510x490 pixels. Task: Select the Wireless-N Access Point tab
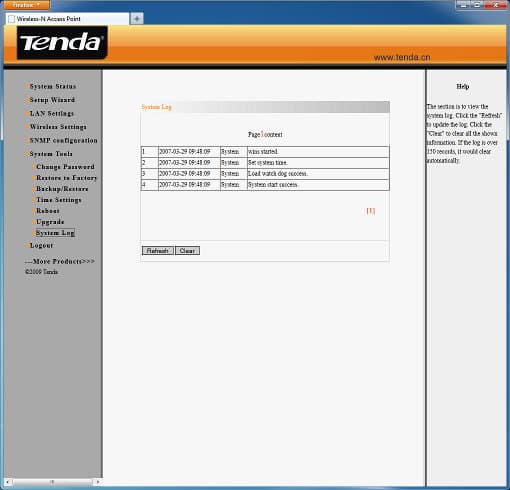coord(67,19)
